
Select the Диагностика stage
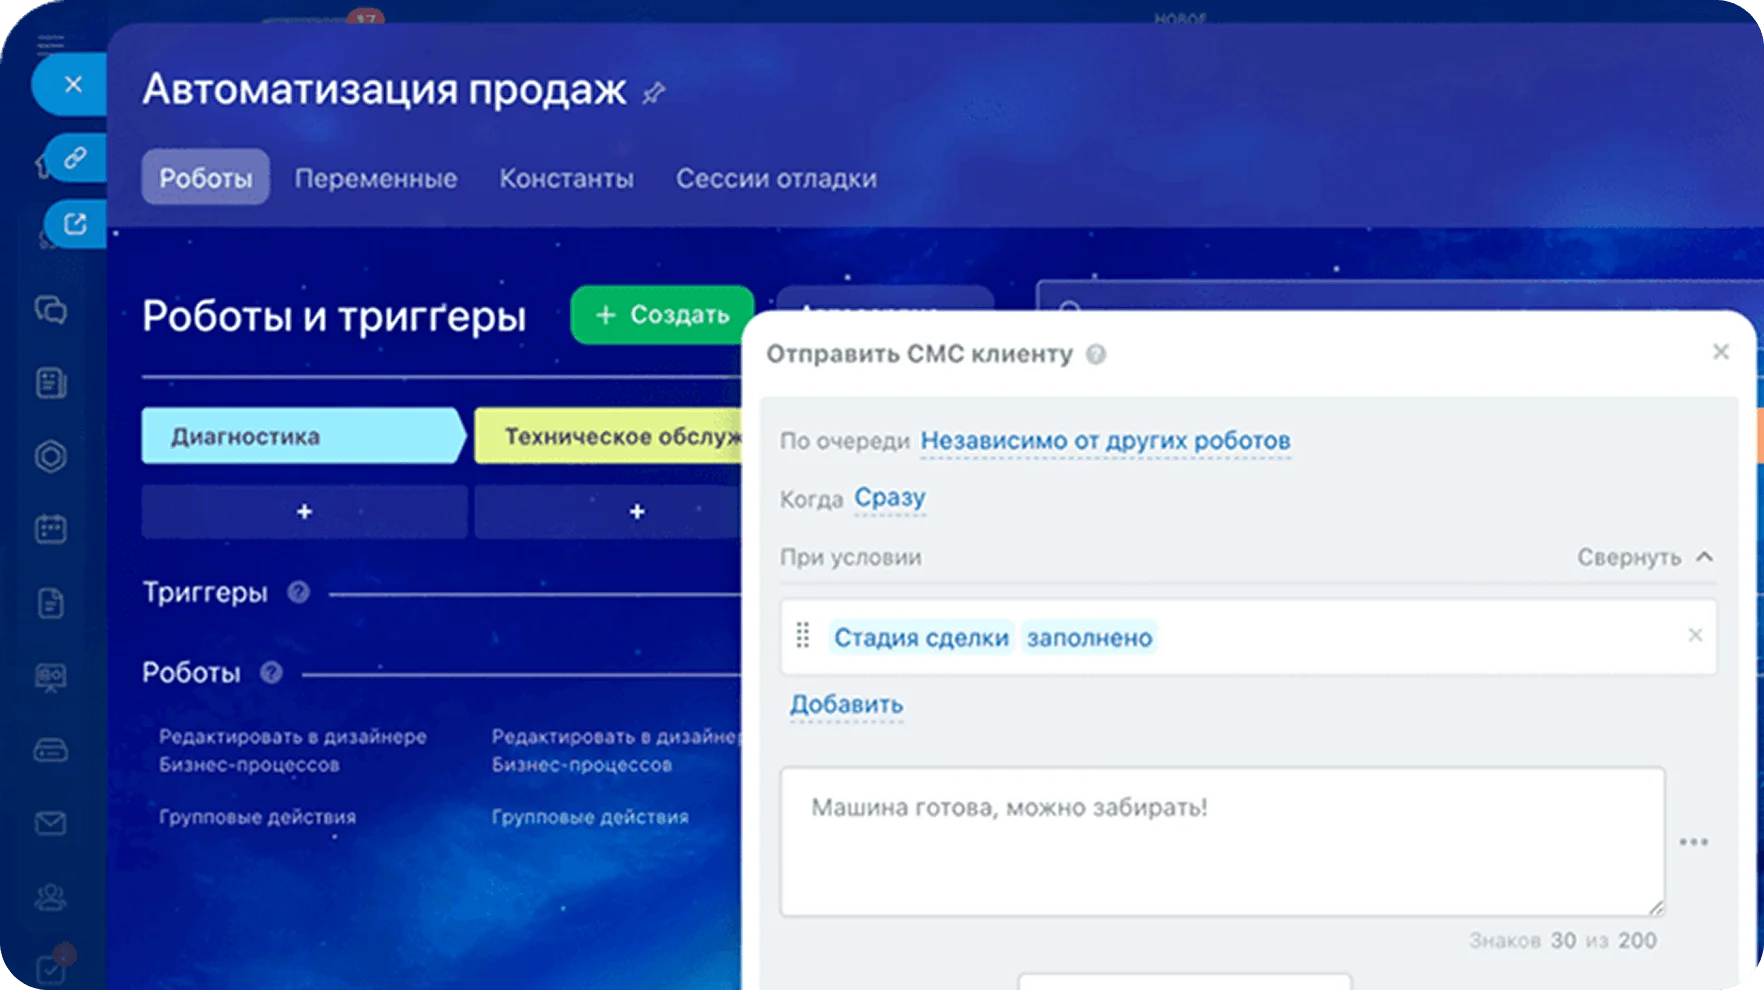pyautogui.click(x=304, y=436)
